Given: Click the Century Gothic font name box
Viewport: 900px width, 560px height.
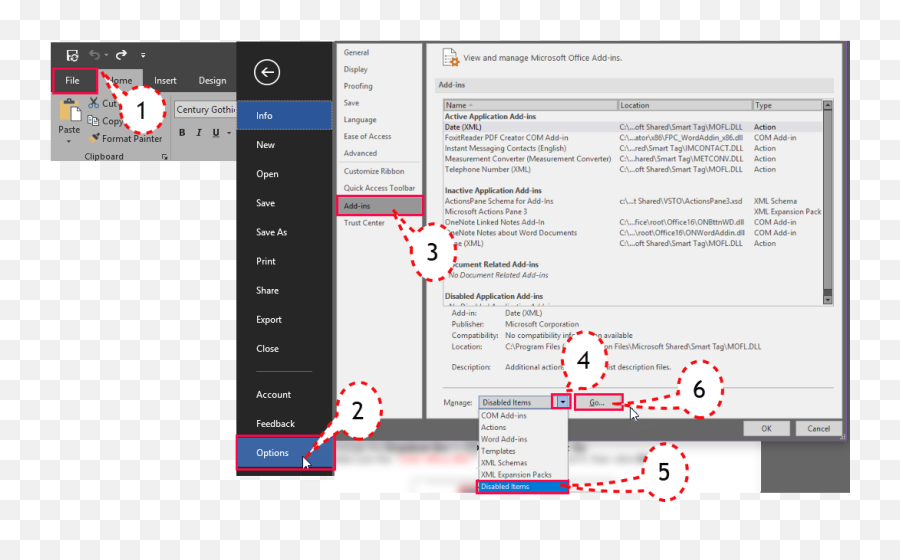Looking at the screenshot, I should click(x=205, y=109).
